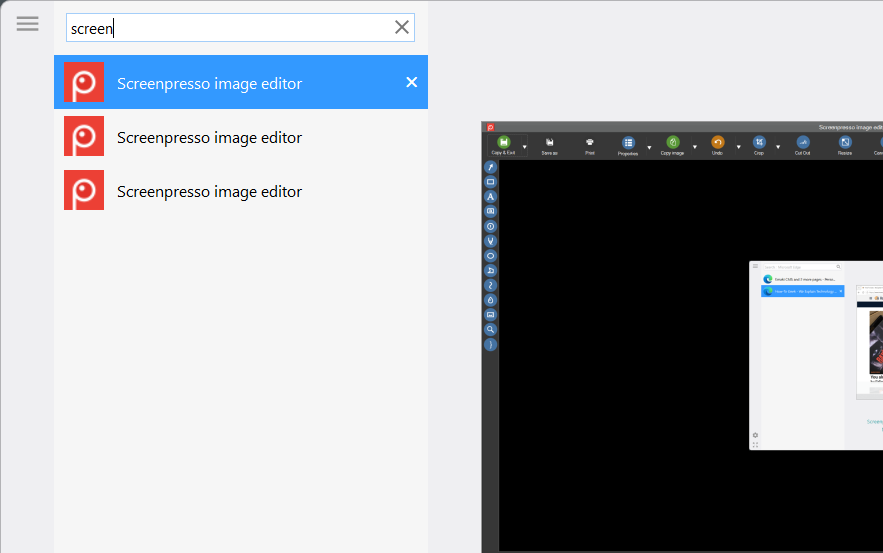883x553 pixels.
Task: Select the highlighter tool in preview sidebar
Action: [x=490, y=241]
